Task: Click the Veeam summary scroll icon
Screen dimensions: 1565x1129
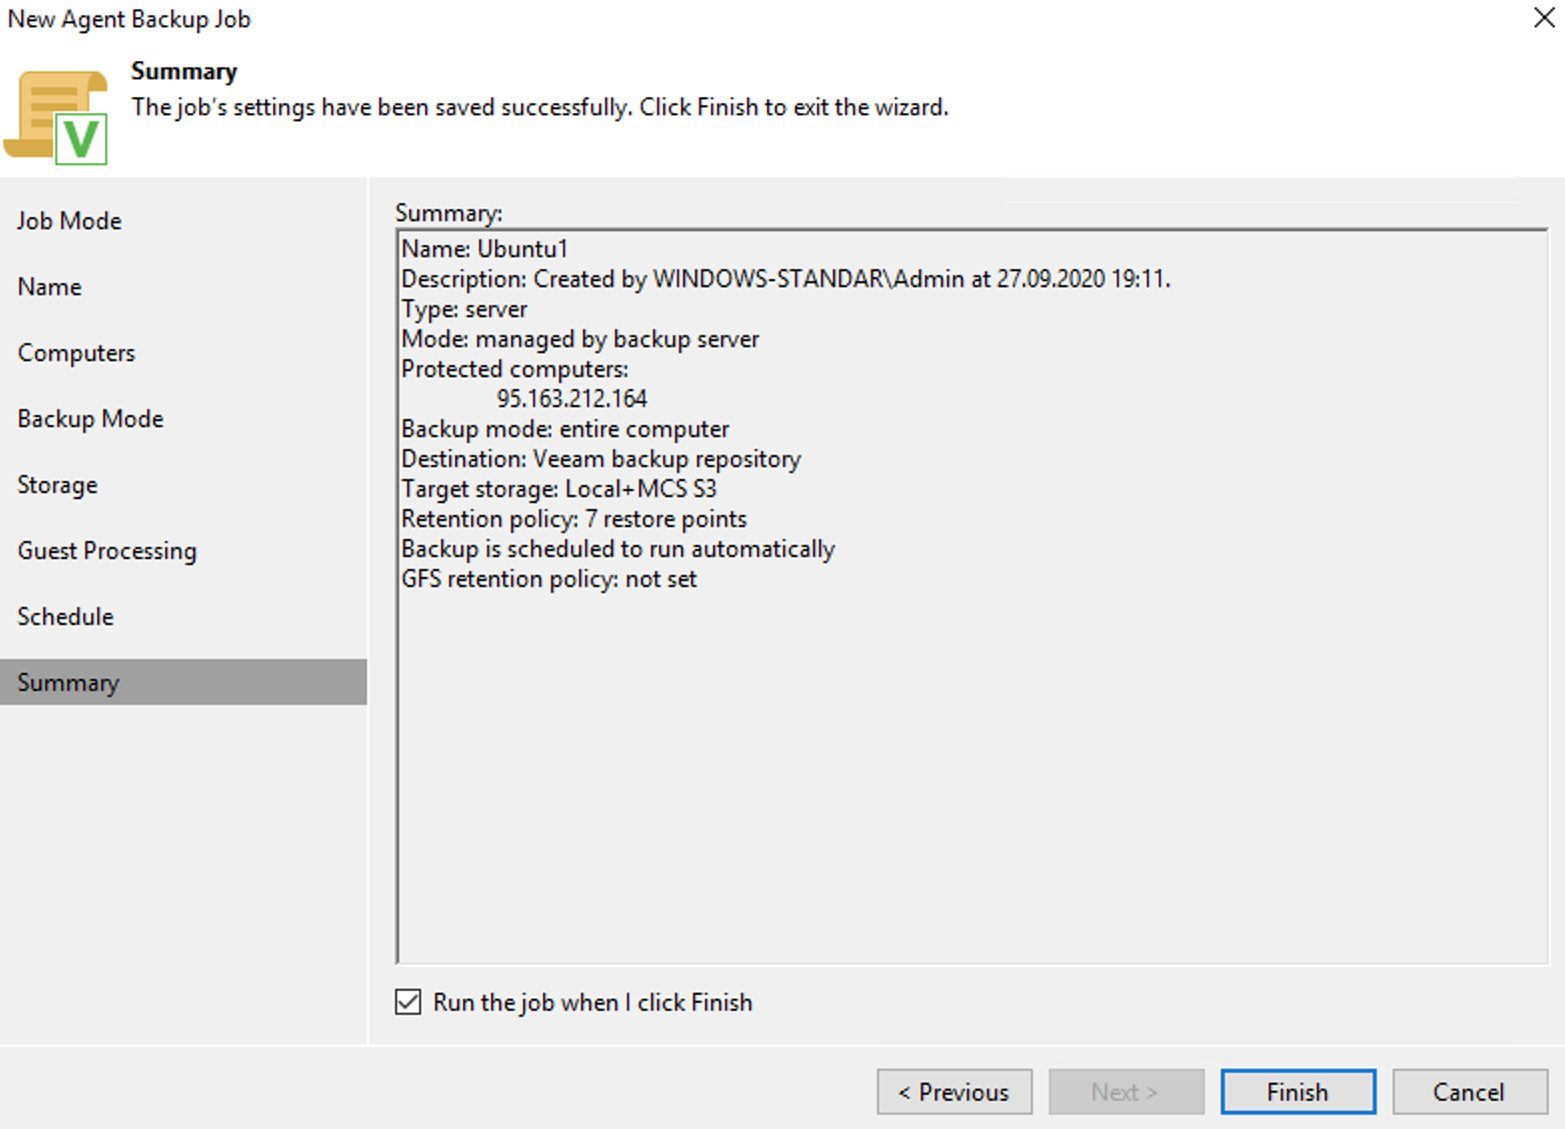Action: (56, 117)
